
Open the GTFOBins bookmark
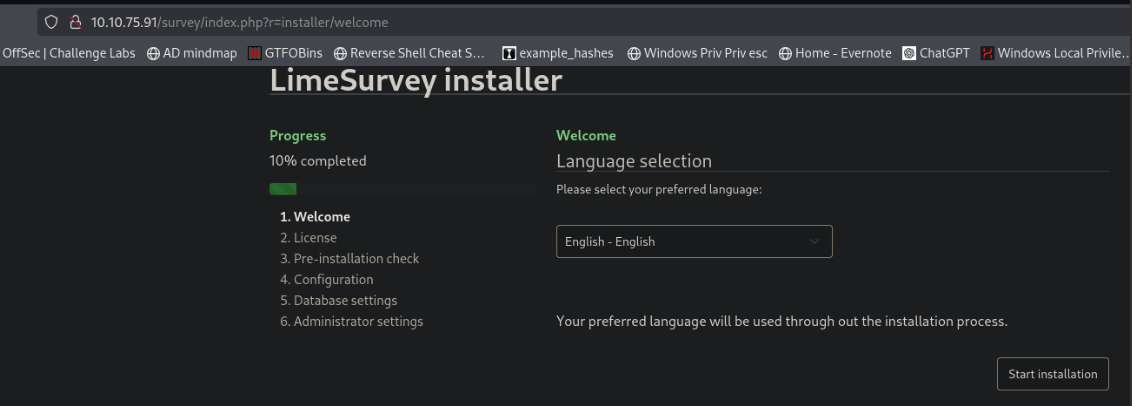point(285,53)
